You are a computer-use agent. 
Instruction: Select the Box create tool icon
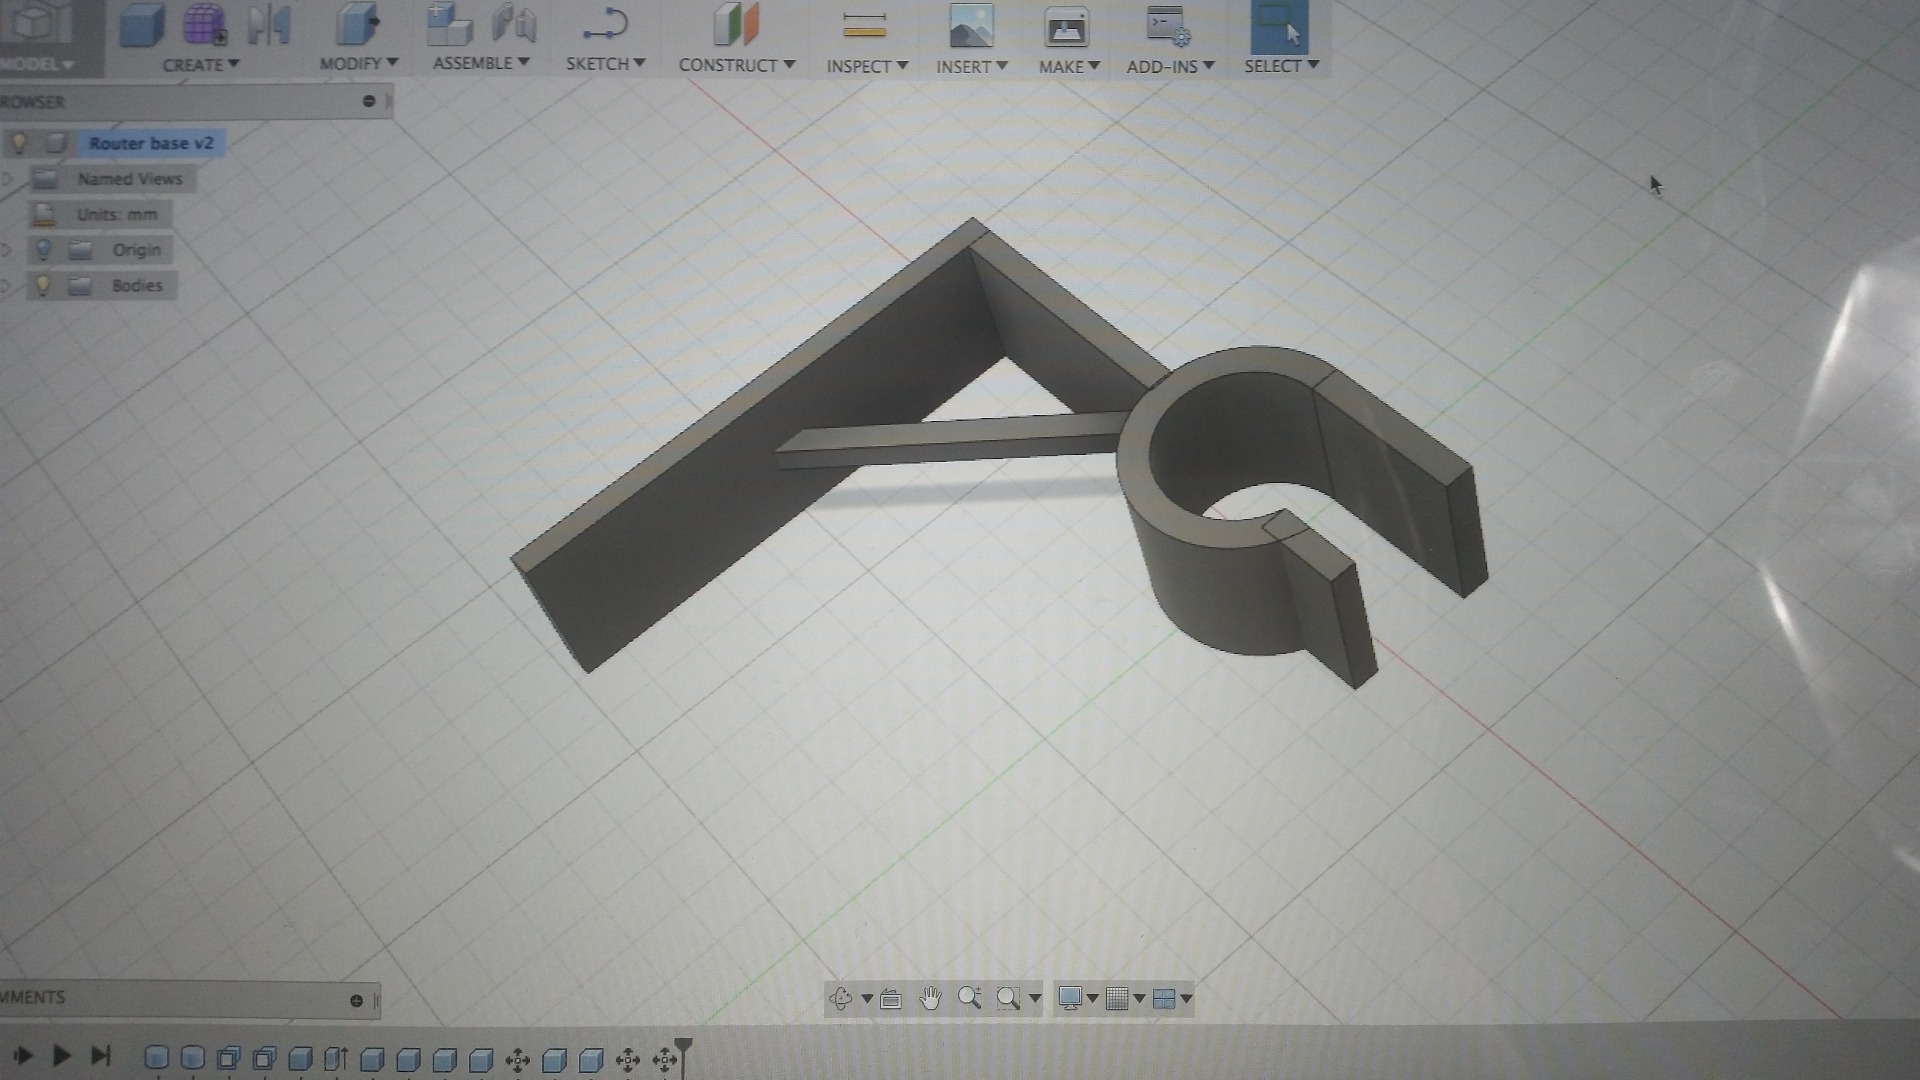coord(142,25)
